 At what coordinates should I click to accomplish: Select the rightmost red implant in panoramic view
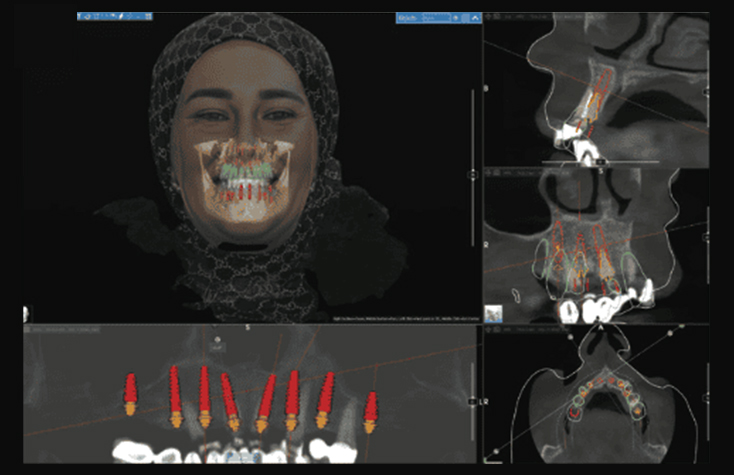pyautogui.click(x=371, y=406)
